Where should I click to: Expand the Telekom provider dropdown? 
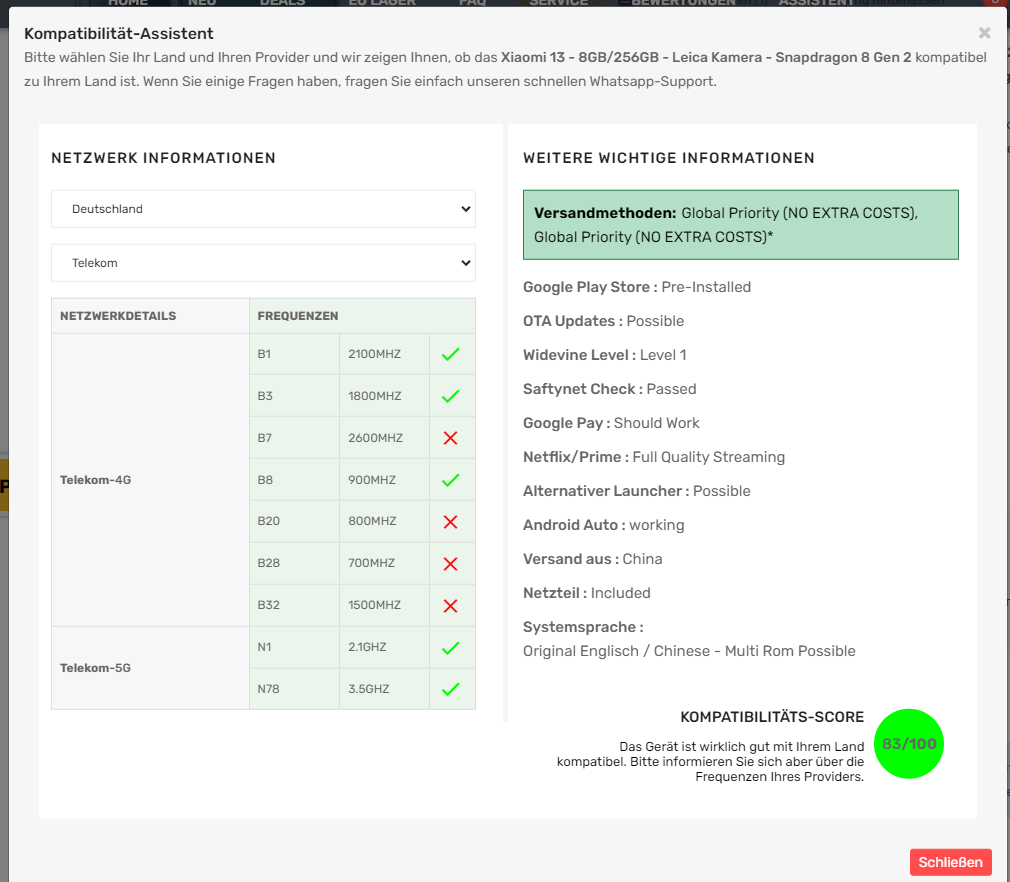[x=263, y=263]
